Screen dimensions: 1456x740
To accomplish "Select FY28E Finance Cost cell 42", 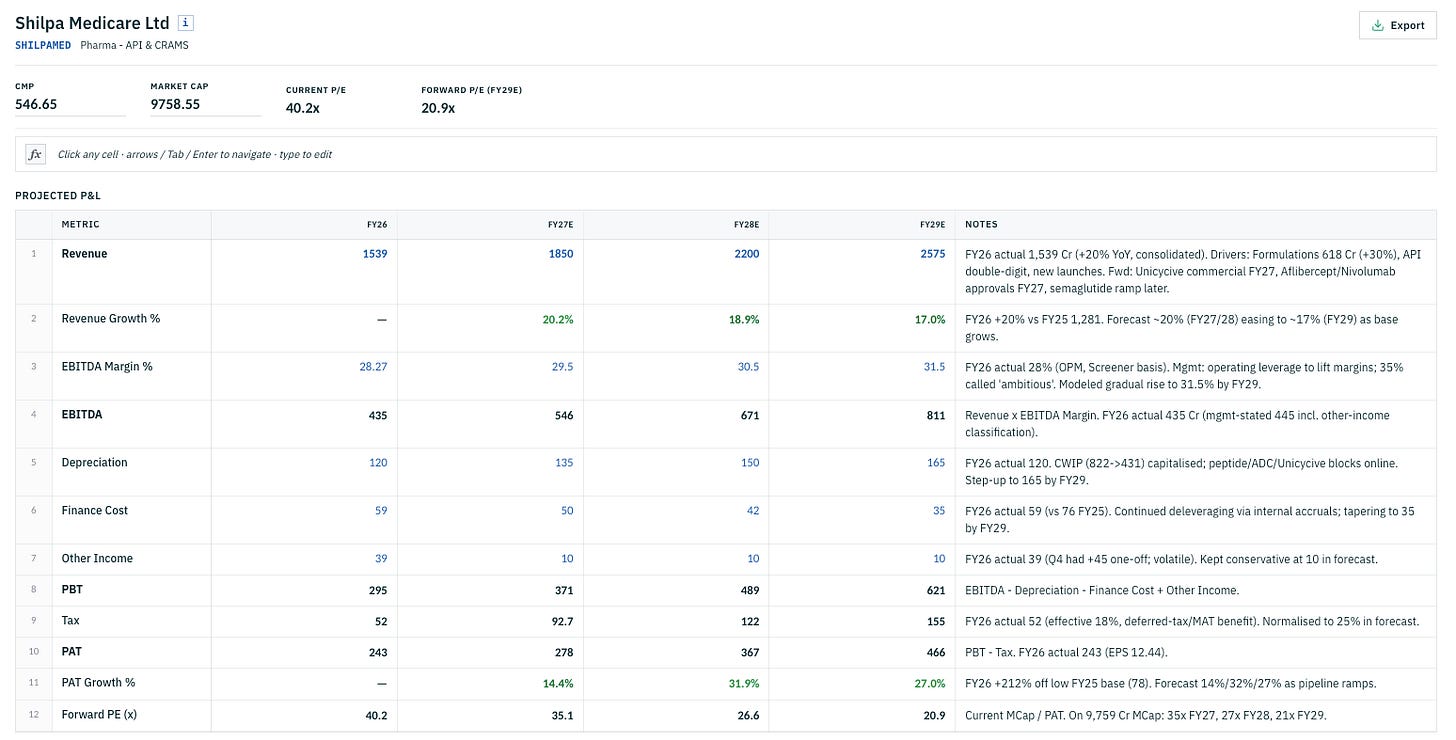I will [x=676, y=520].
